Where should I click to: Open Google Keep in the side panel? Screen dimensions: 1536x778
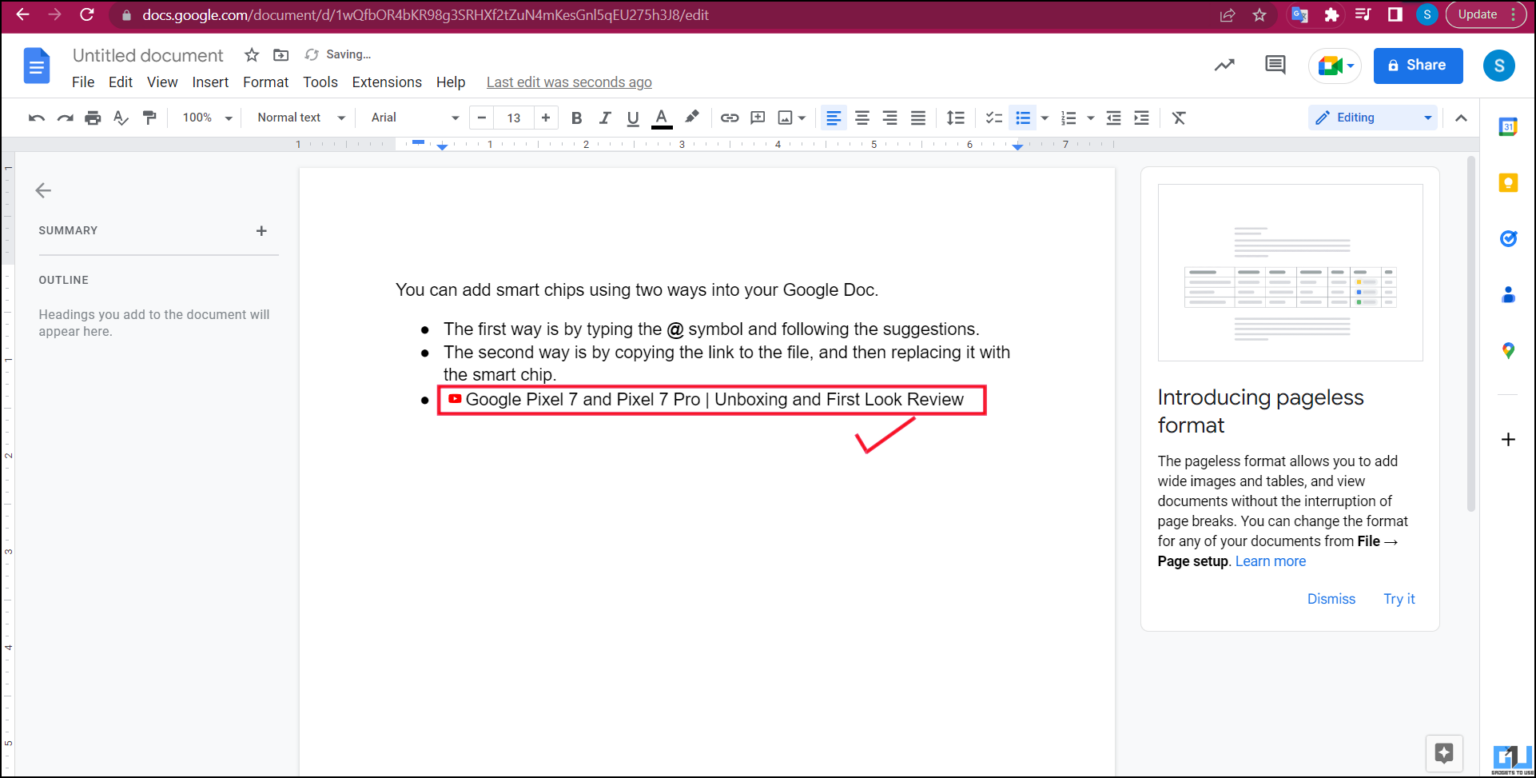click(1509, 182)
